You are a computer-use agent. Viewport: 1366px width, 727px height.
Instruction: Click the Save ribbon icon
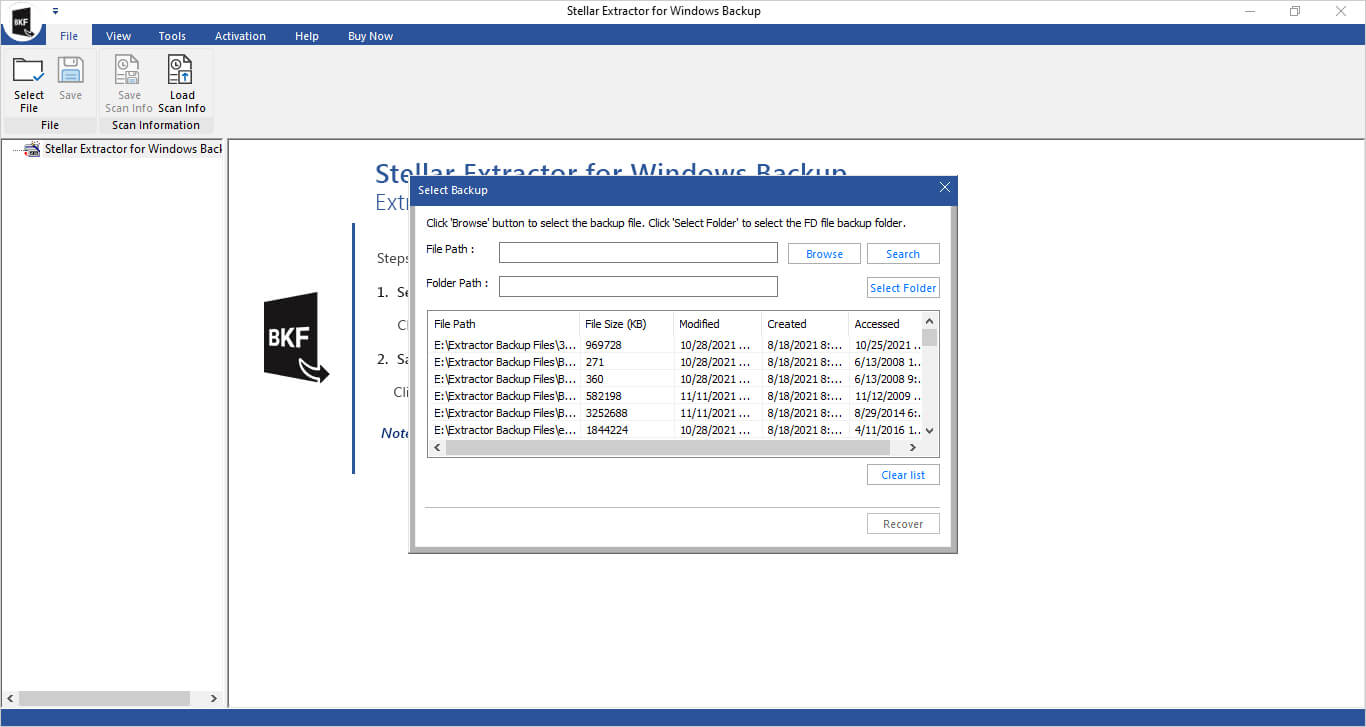pos(70,71)
